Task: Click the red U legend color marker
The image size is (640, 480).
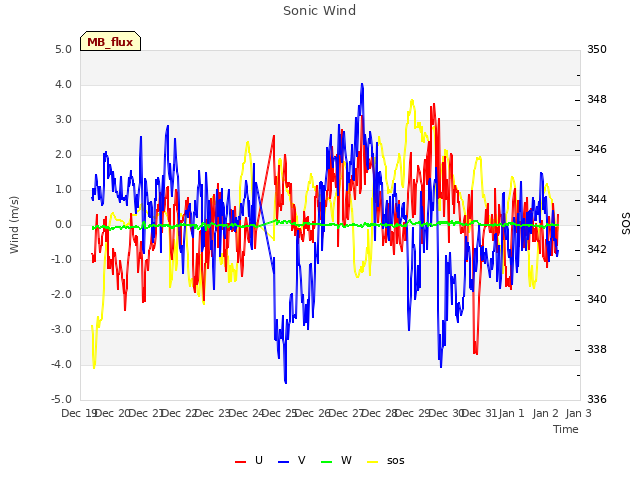Action: (x=240, y=462)
